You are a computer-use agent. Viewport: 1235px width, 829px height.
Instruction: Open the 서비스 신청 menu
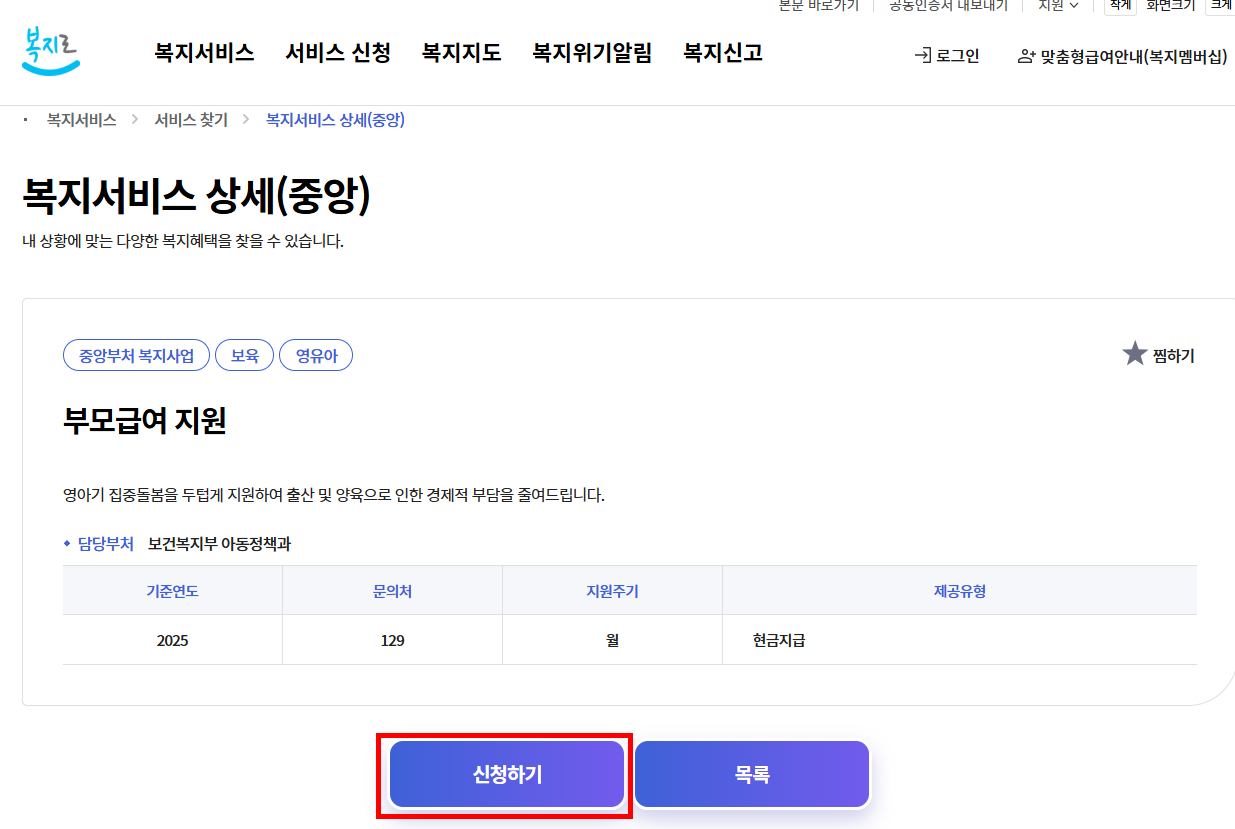pos(338,52)
